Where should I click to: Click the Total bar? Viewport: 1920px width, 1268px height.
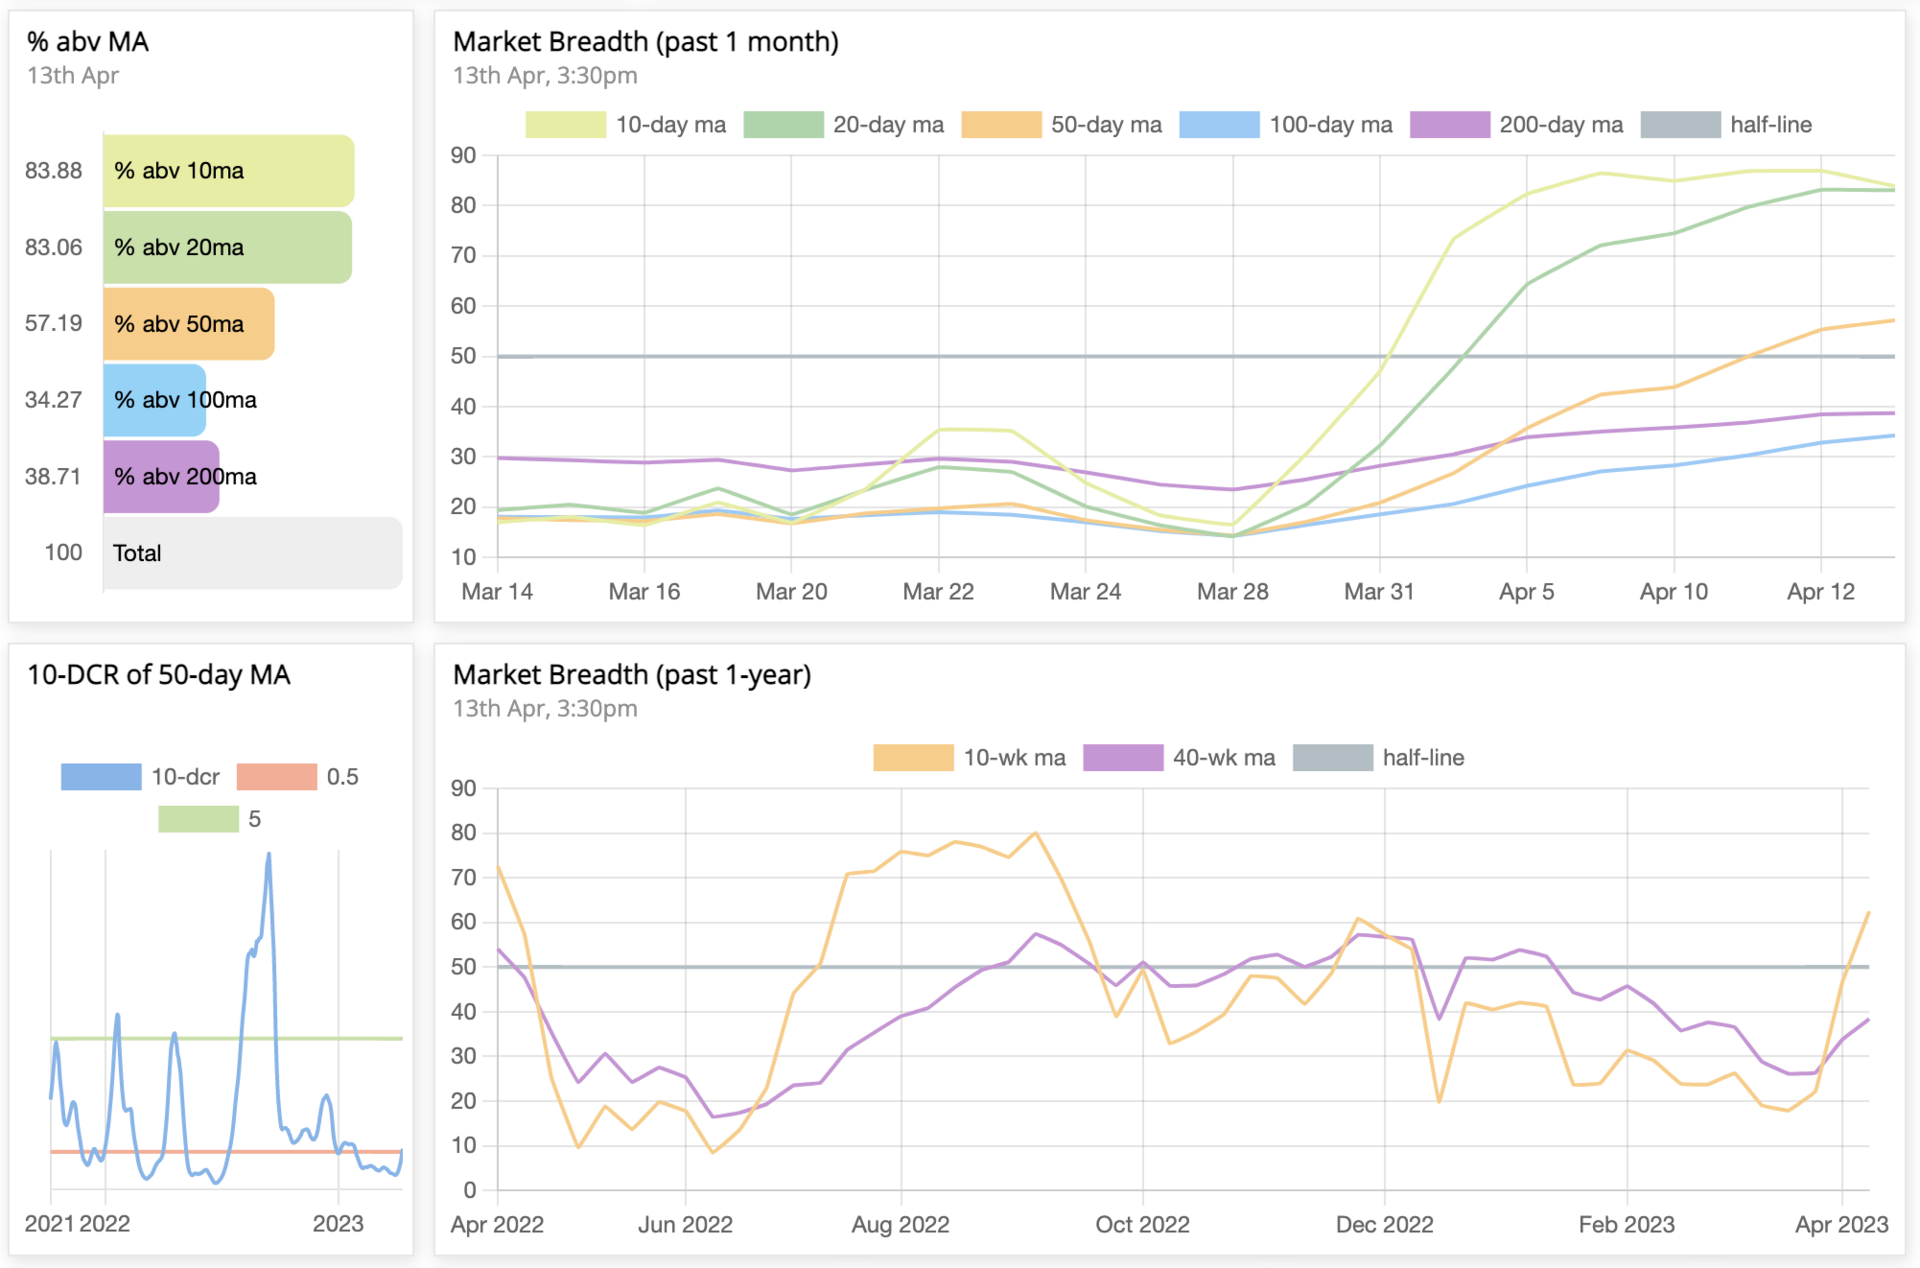(253, 553)
